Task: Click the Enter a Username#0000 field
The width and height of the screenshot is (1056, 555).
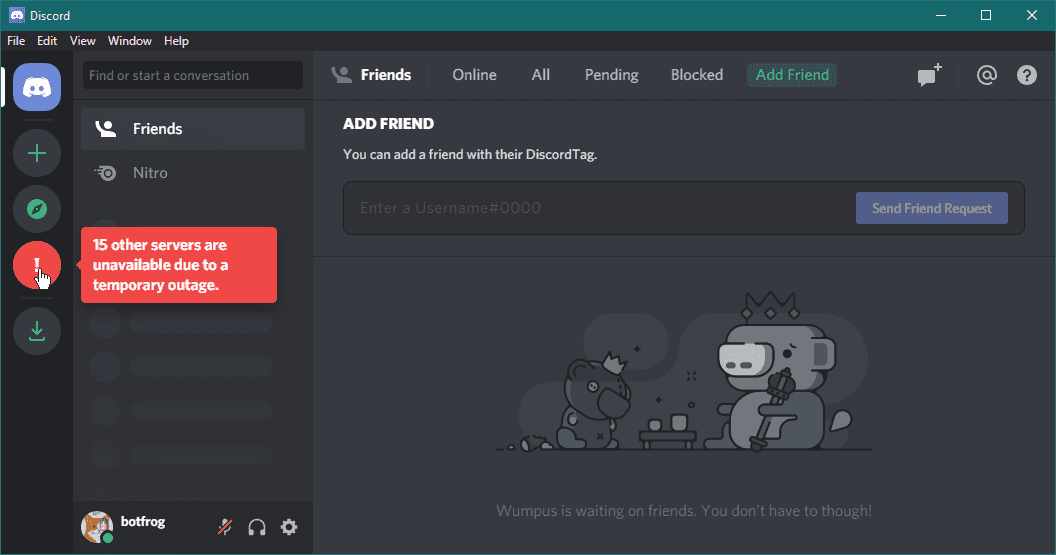Action: pos(599,208)
